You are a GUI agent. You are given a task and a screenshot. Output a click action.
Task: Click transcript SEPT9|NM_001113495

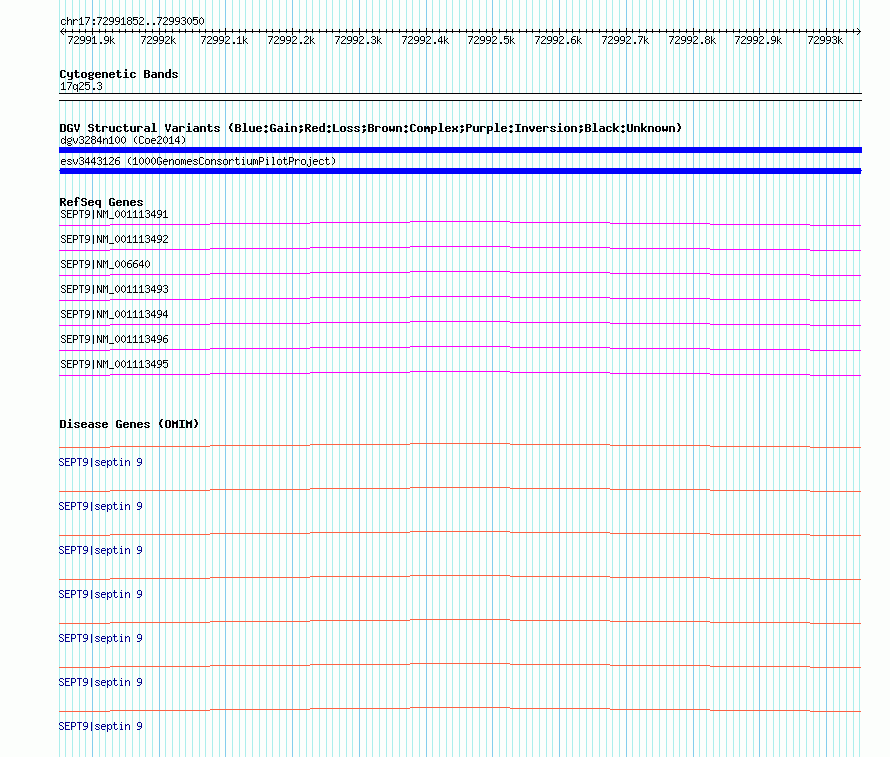[x=114, y=364]
